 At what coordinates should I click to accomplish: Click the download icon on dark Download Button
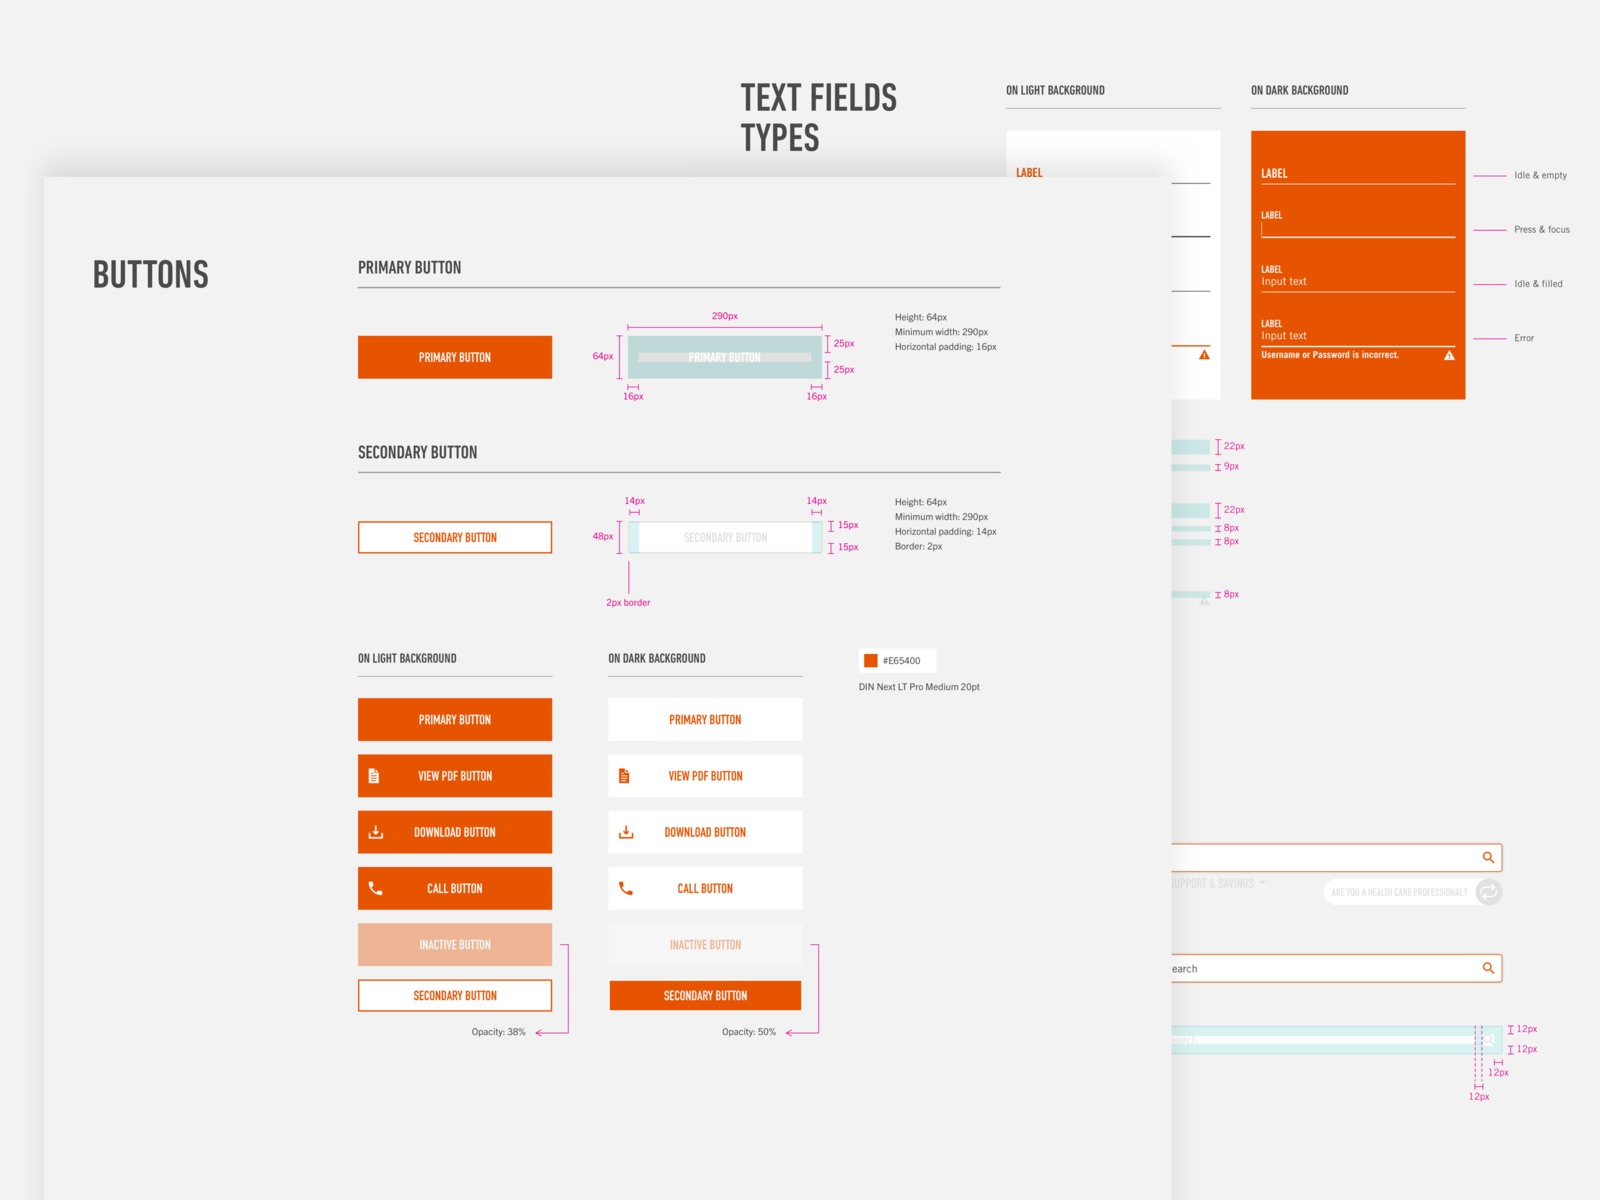click(626, 831)
